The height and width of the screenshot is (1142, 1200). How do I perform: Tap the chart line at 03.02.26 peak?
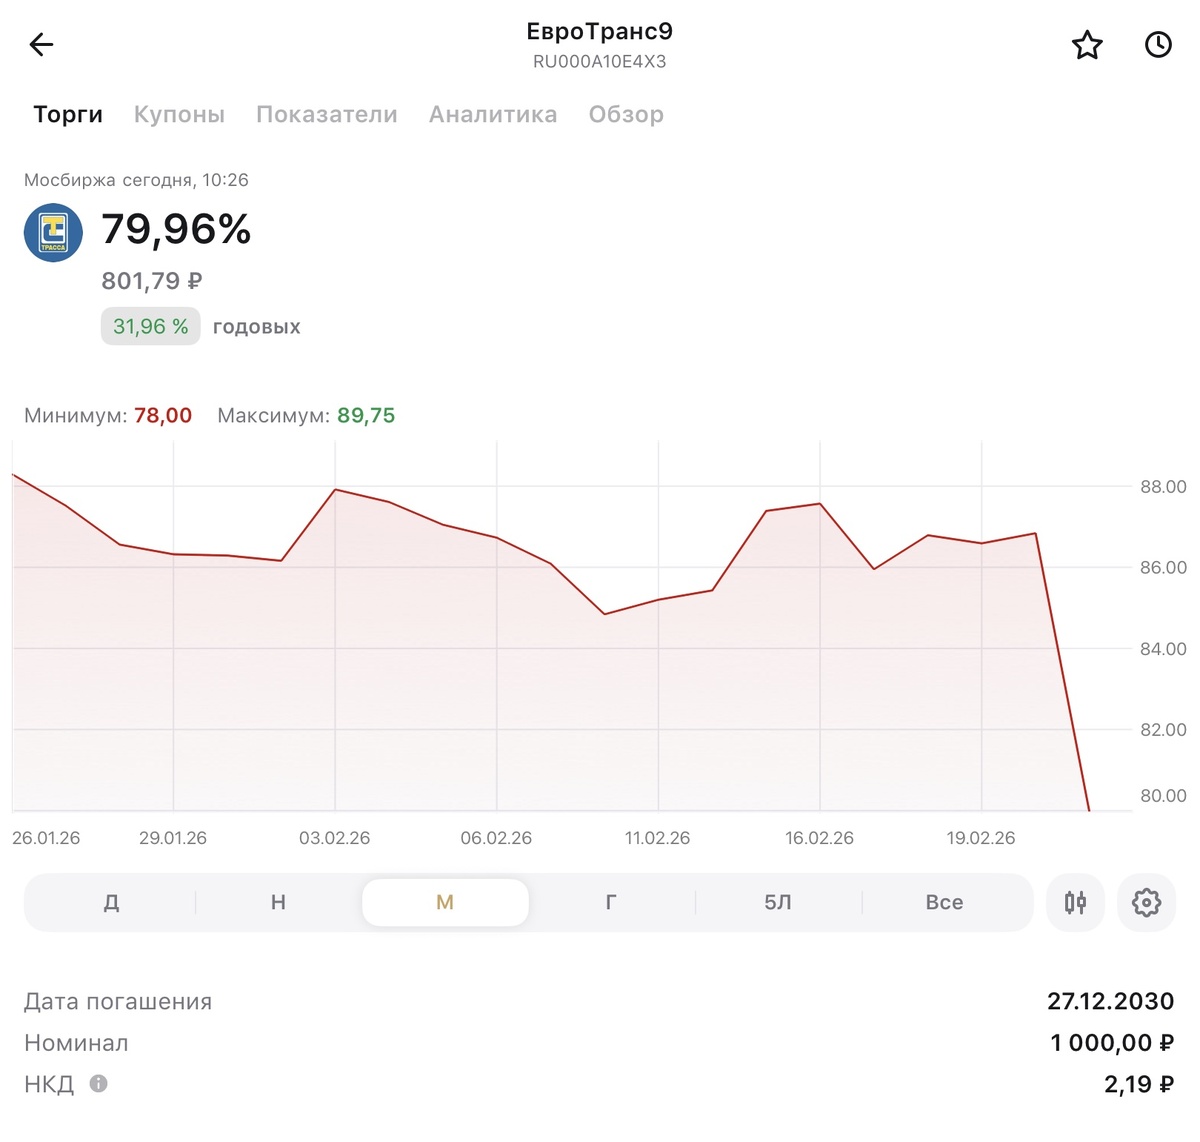point(335,490)
